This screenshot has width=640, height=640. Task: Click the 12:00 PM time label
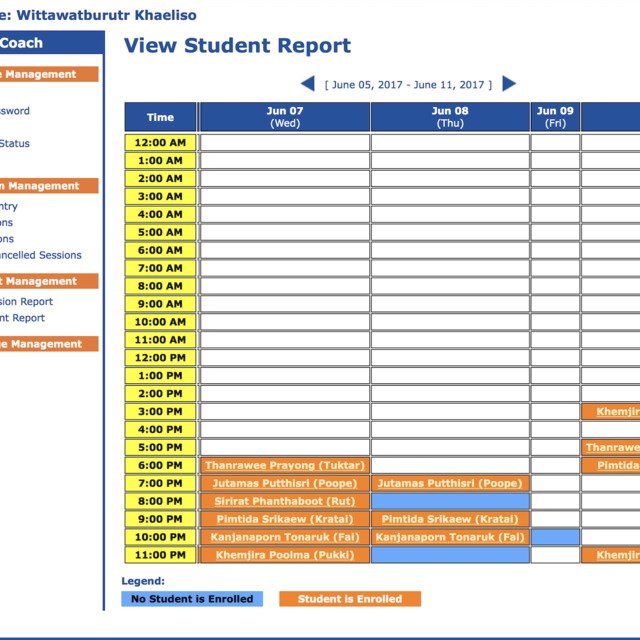tap(160, 358)
